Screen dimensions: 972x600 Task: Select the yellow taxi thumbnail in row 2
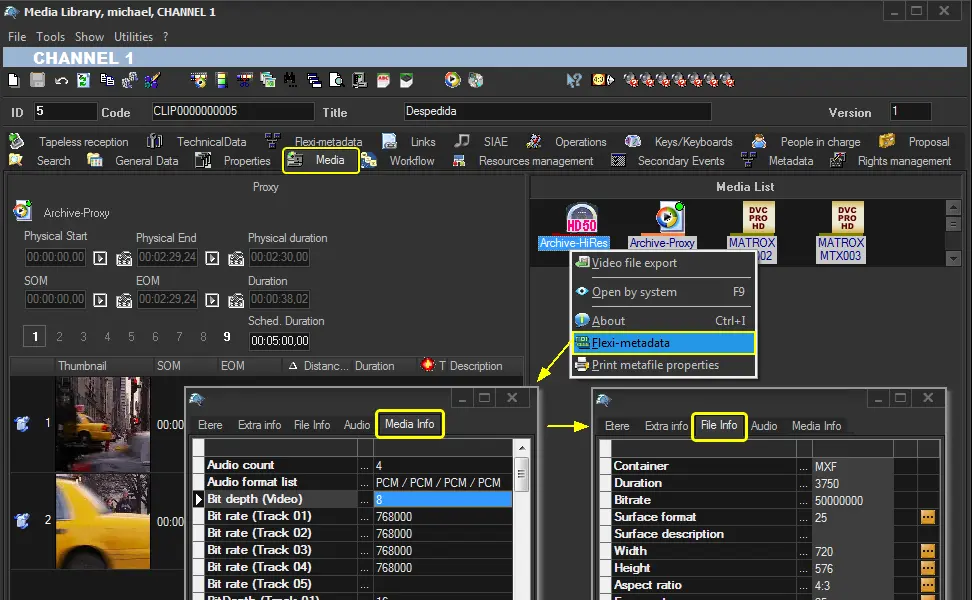click(103, 521)
